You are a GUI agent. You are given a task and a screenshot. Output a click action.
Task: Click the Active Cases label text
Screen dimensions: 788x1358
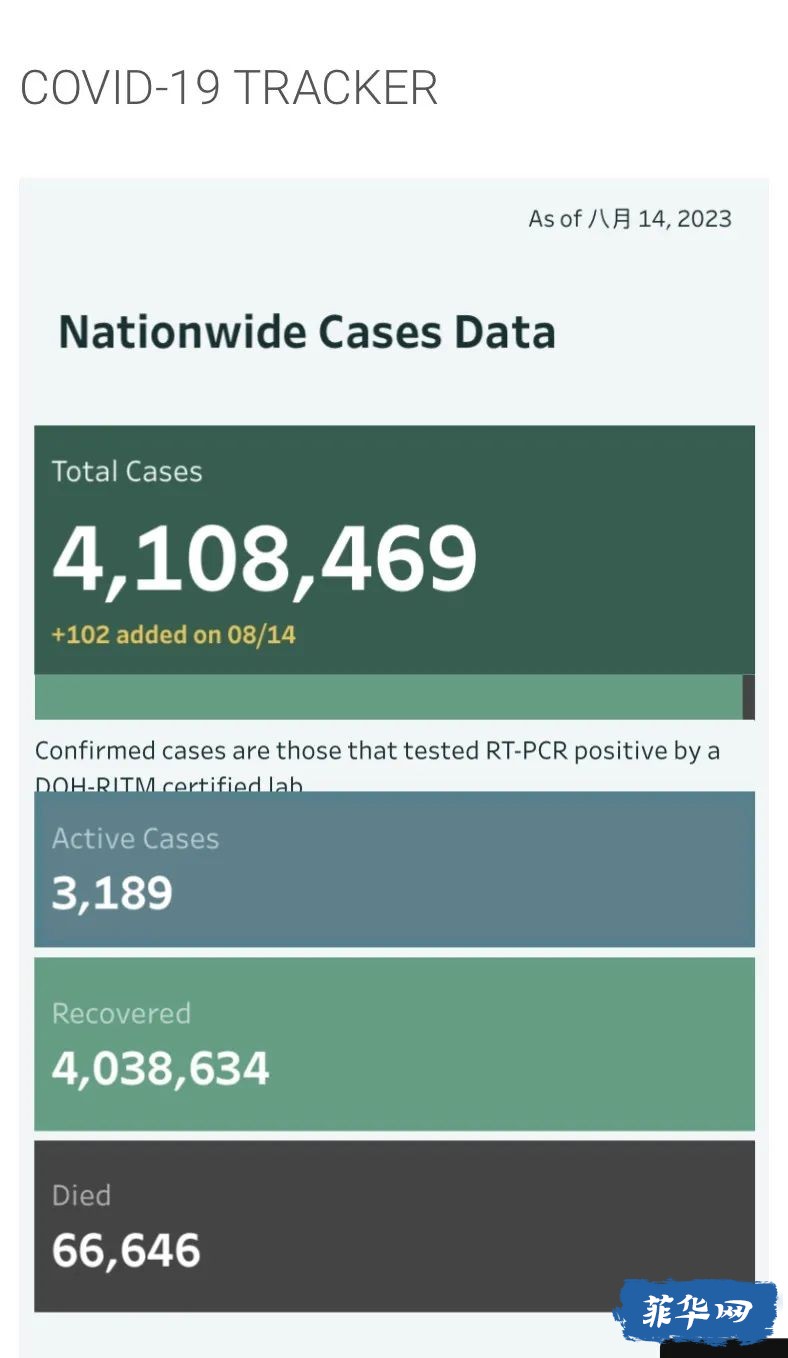[135, 838]
